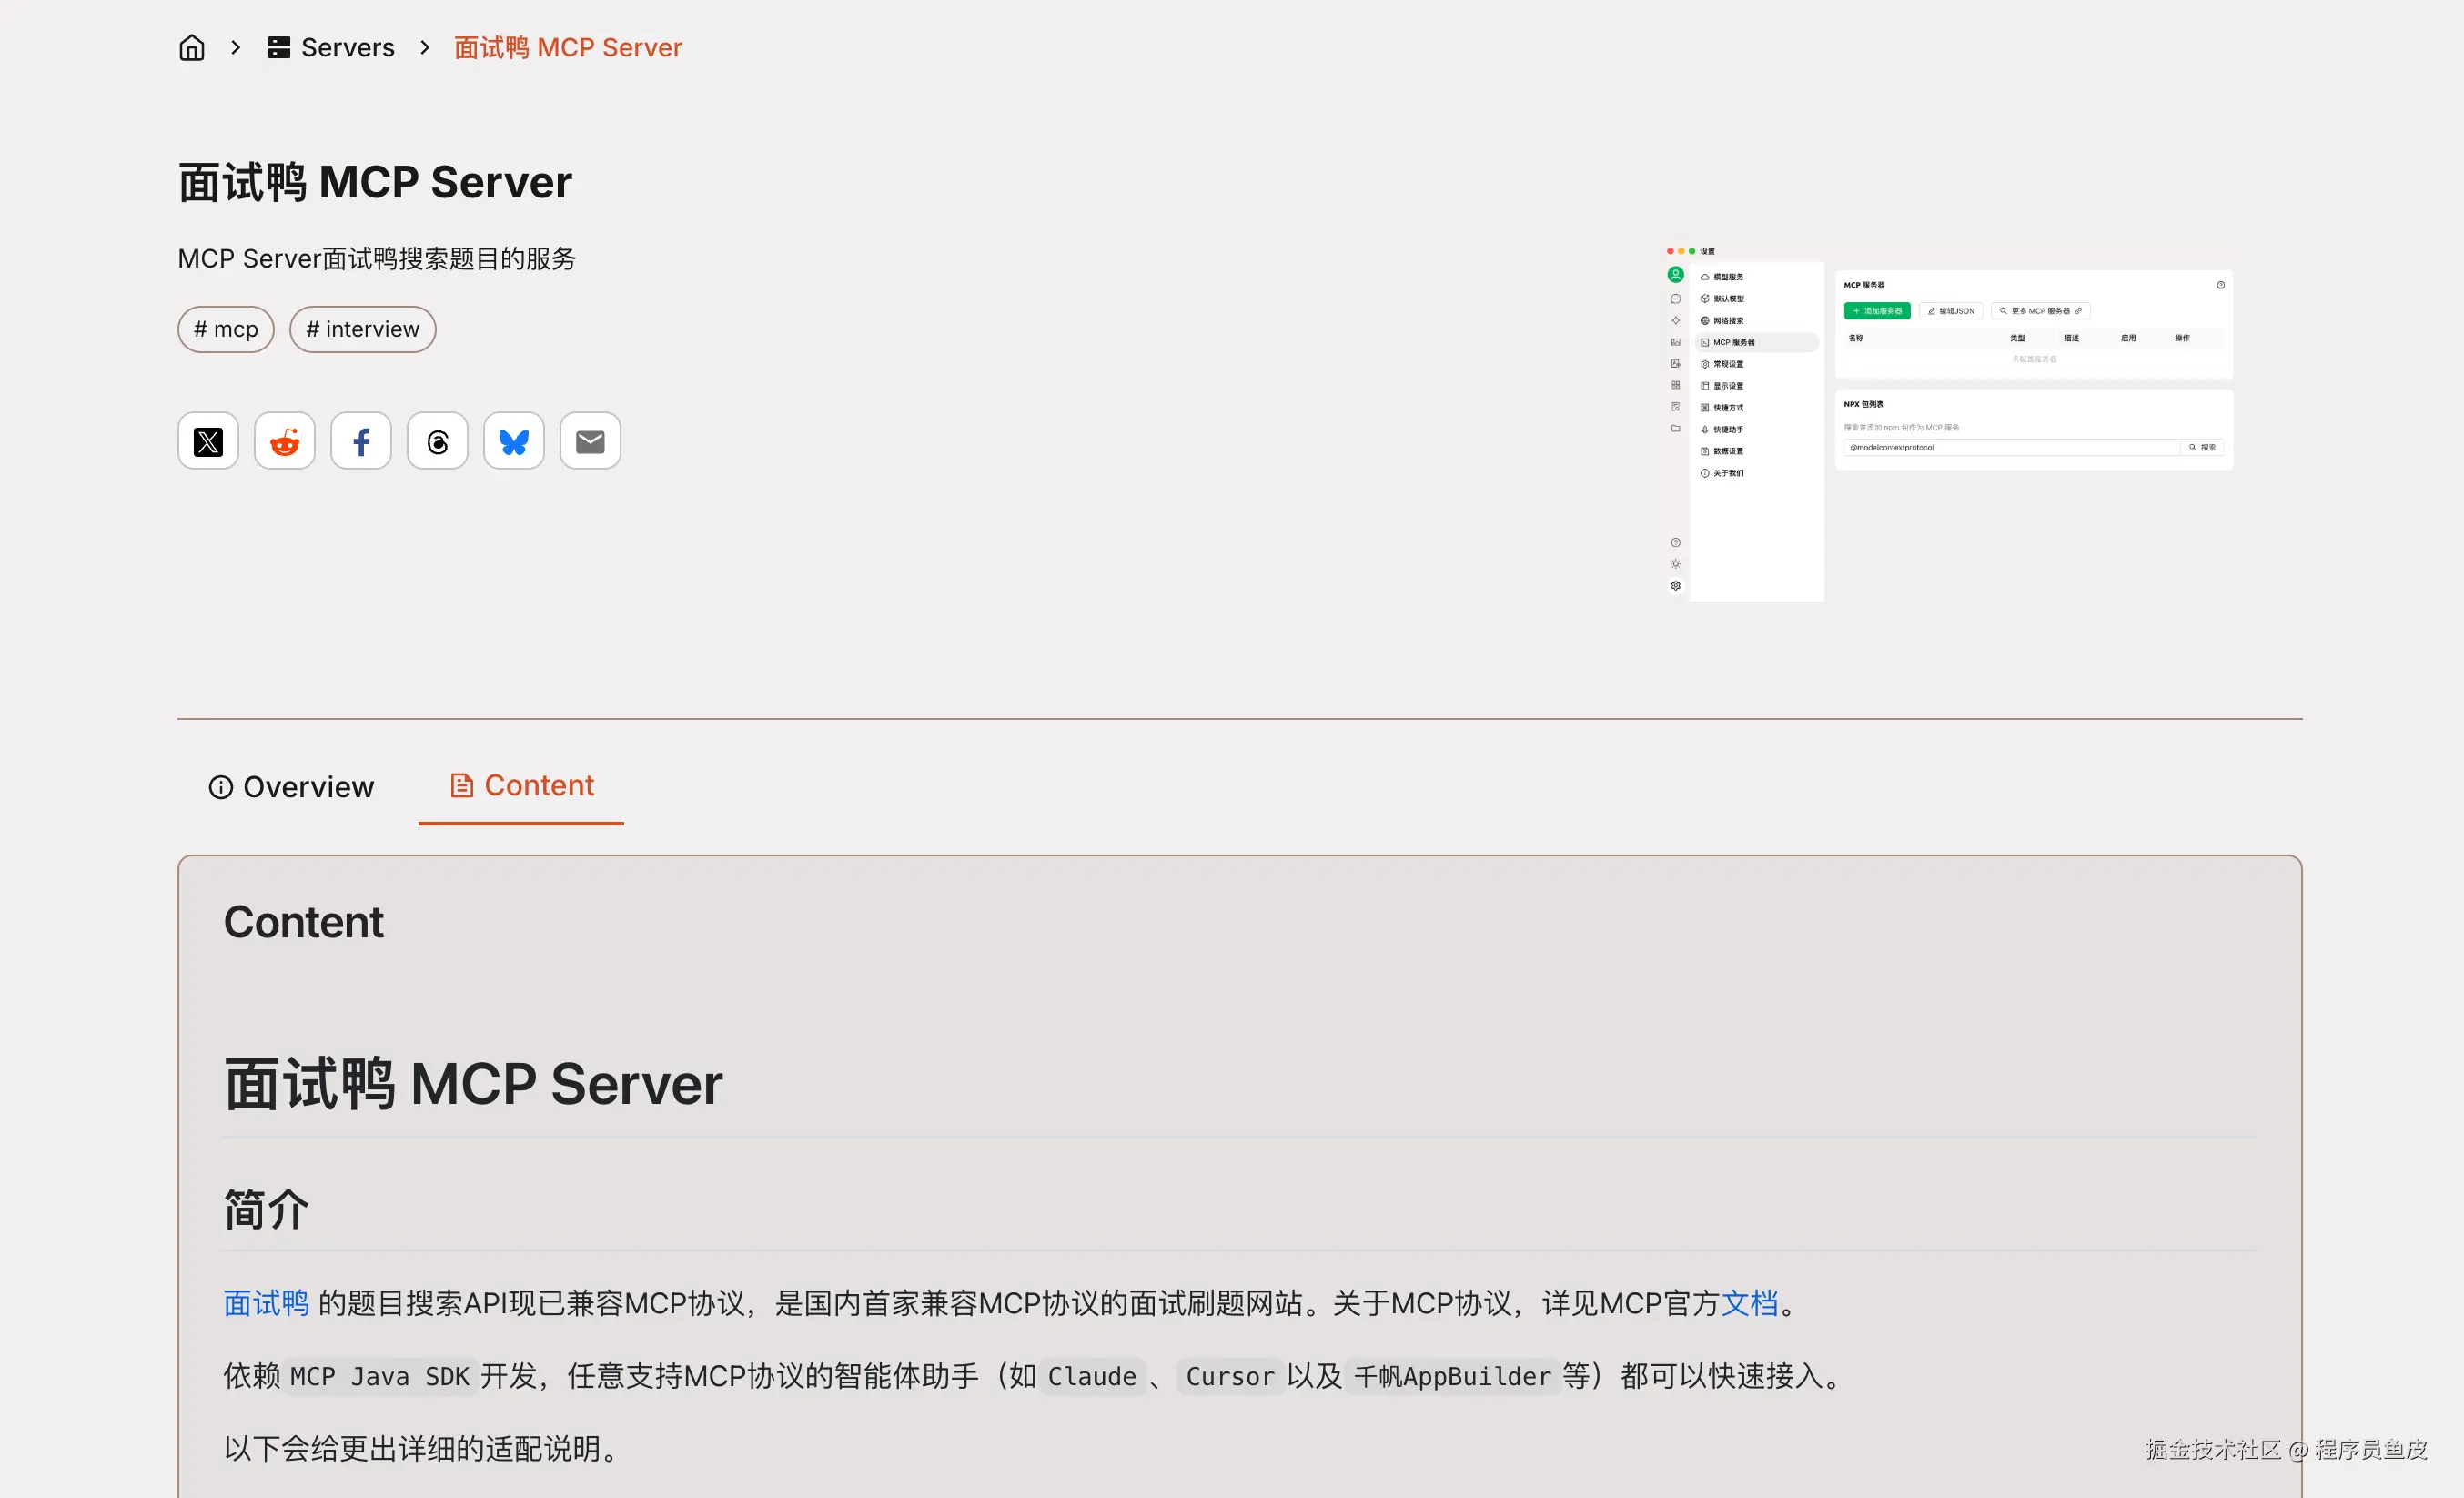Share the page via email icon
The width and height of the screenshot is (2464, 1498).
(590, 441)
